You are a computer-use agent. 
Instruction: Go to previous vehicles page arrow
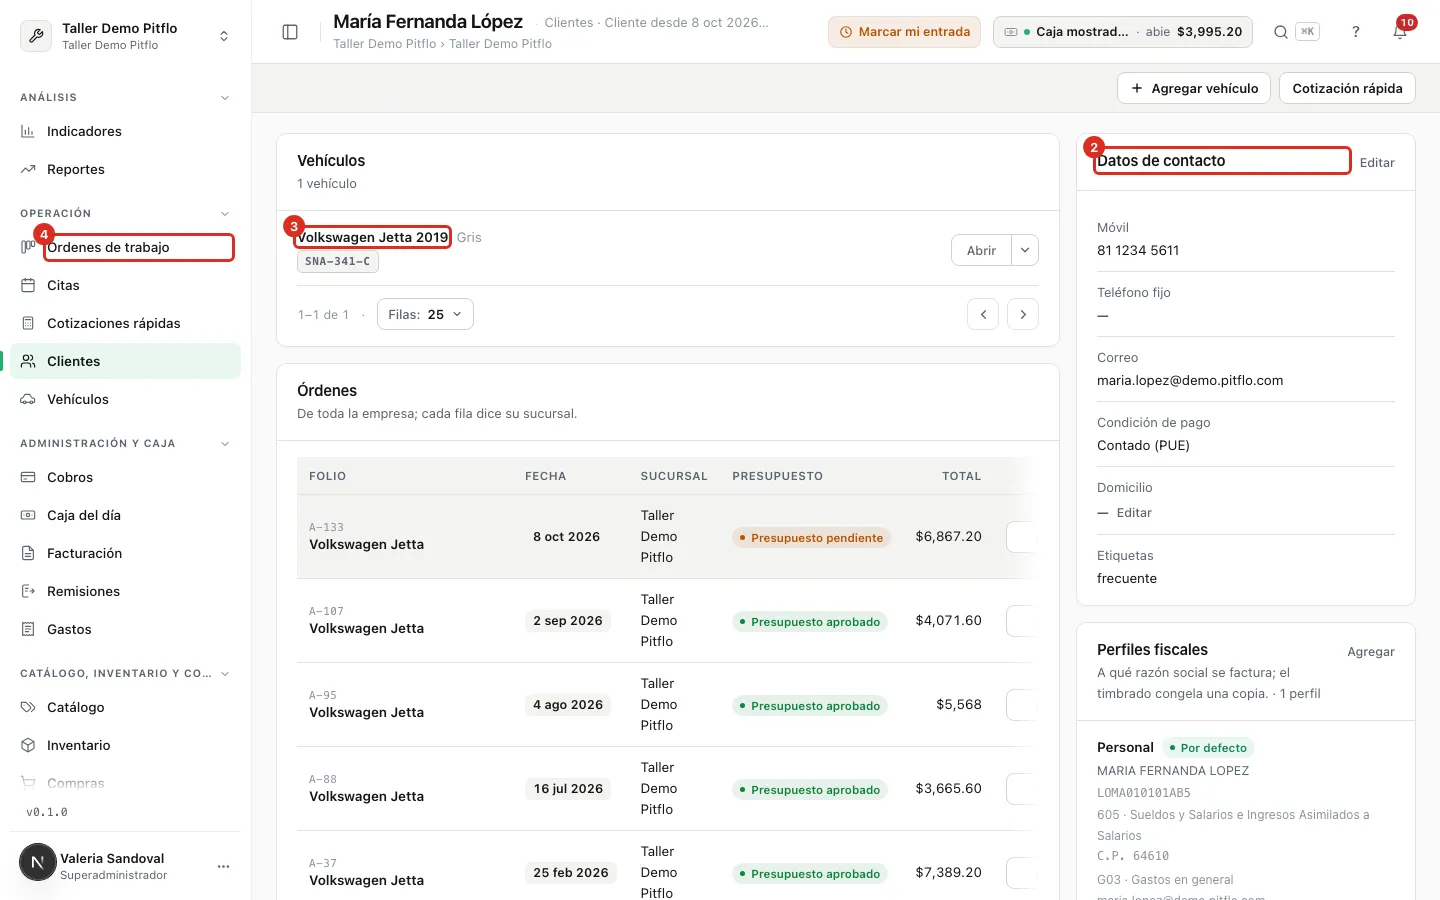[983, 314]
